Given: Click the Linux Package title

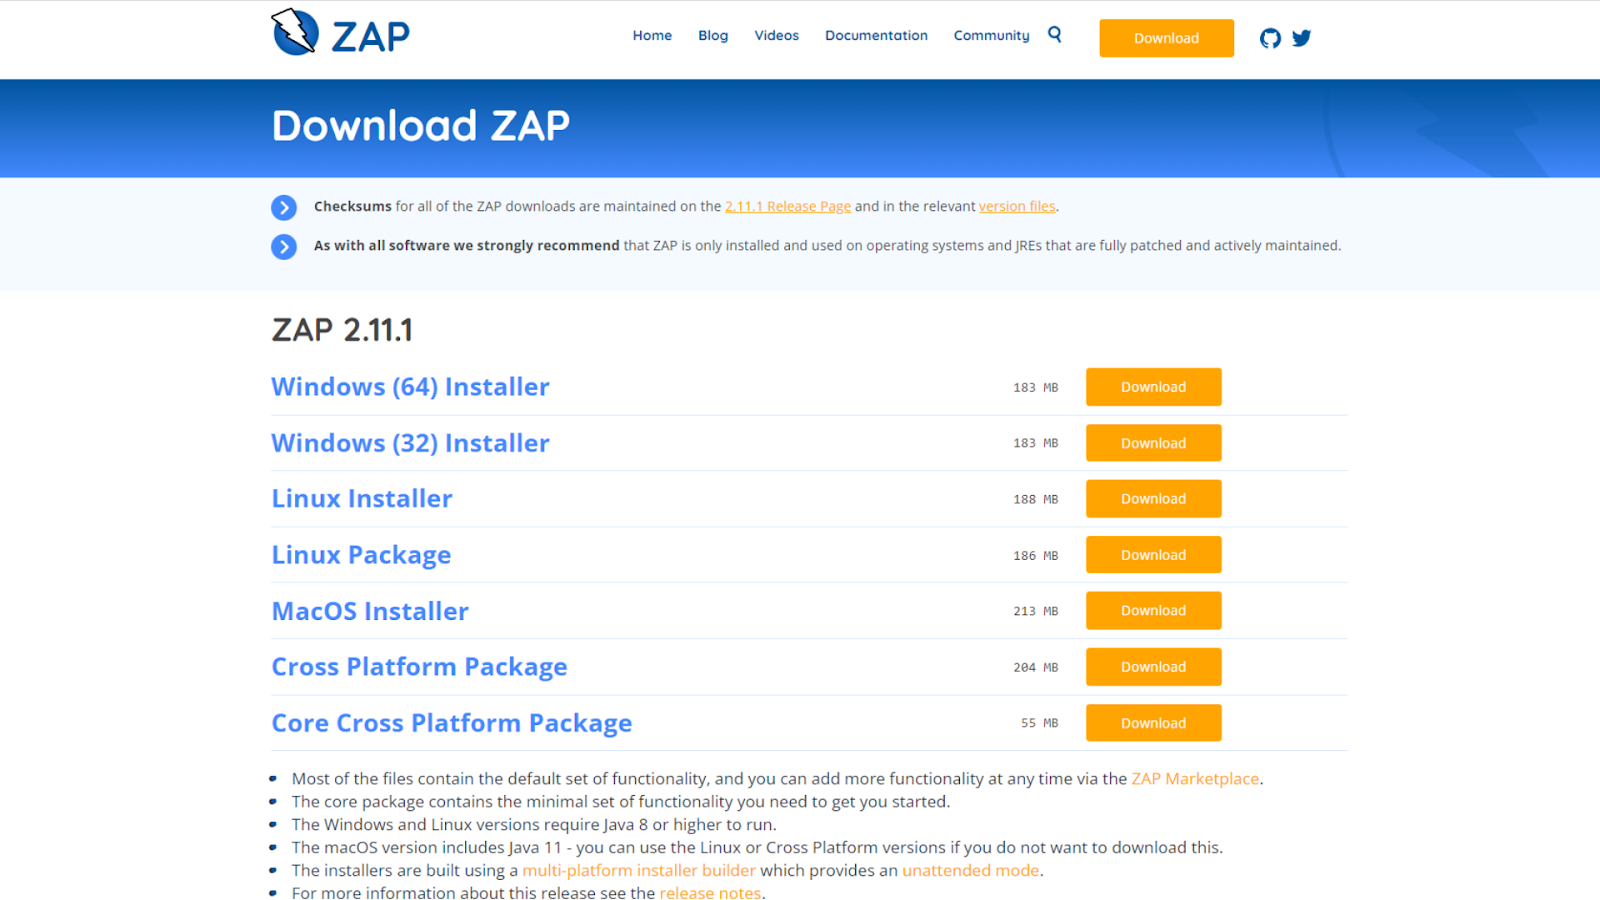Looking at the screenshot, I should click(x=361, y=555).
